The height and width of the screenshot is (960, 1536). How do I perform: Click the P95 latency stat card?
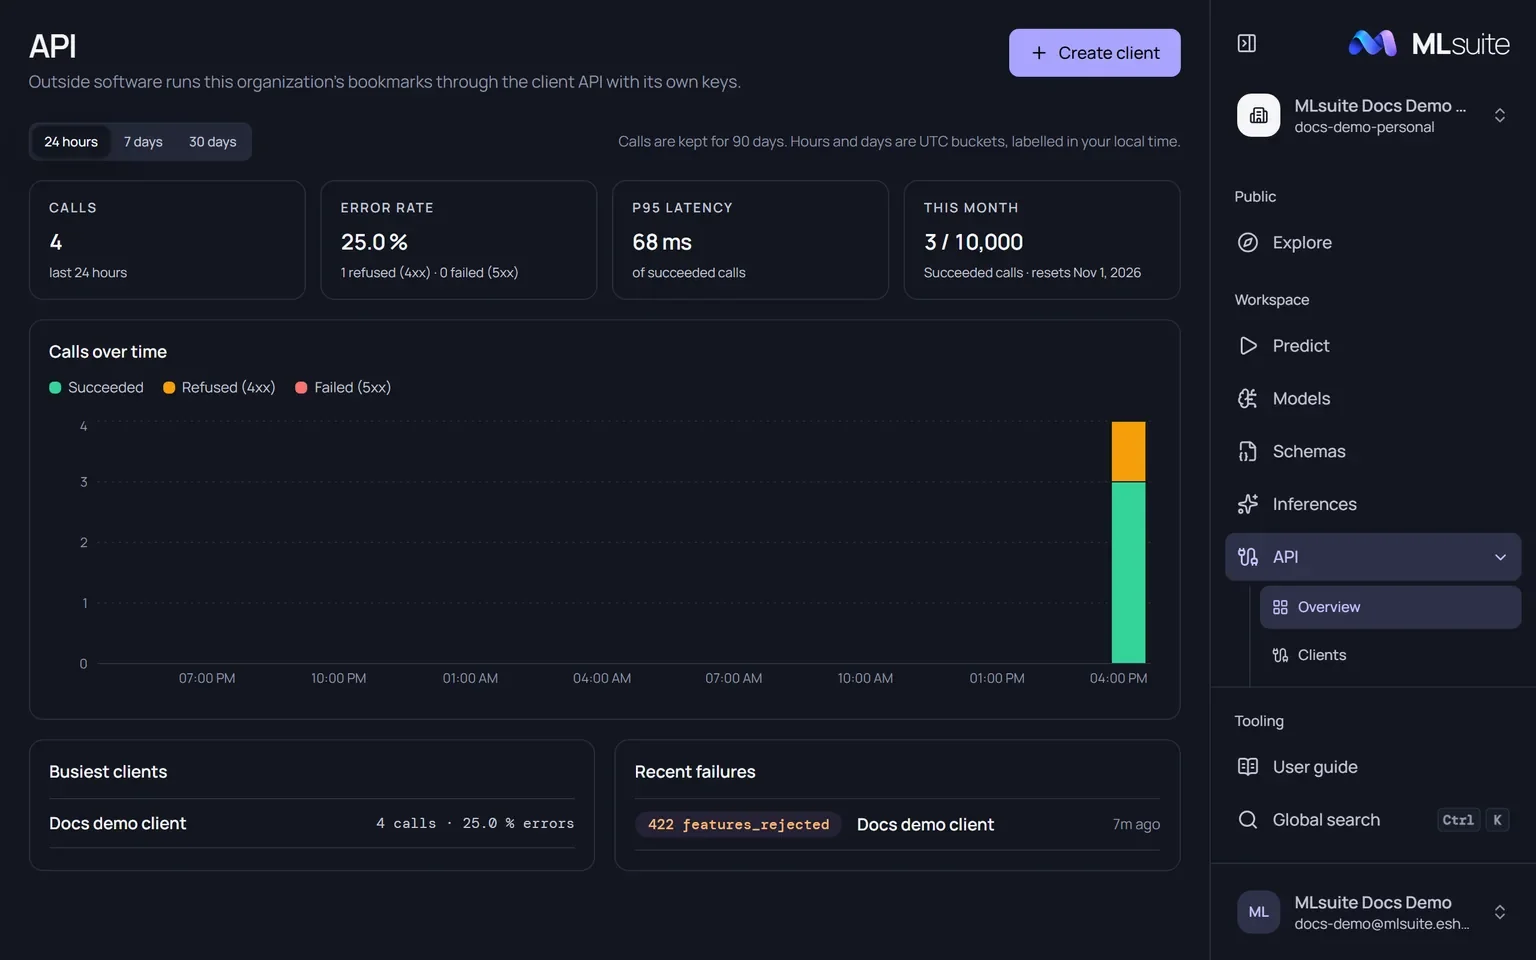point(750,240)
